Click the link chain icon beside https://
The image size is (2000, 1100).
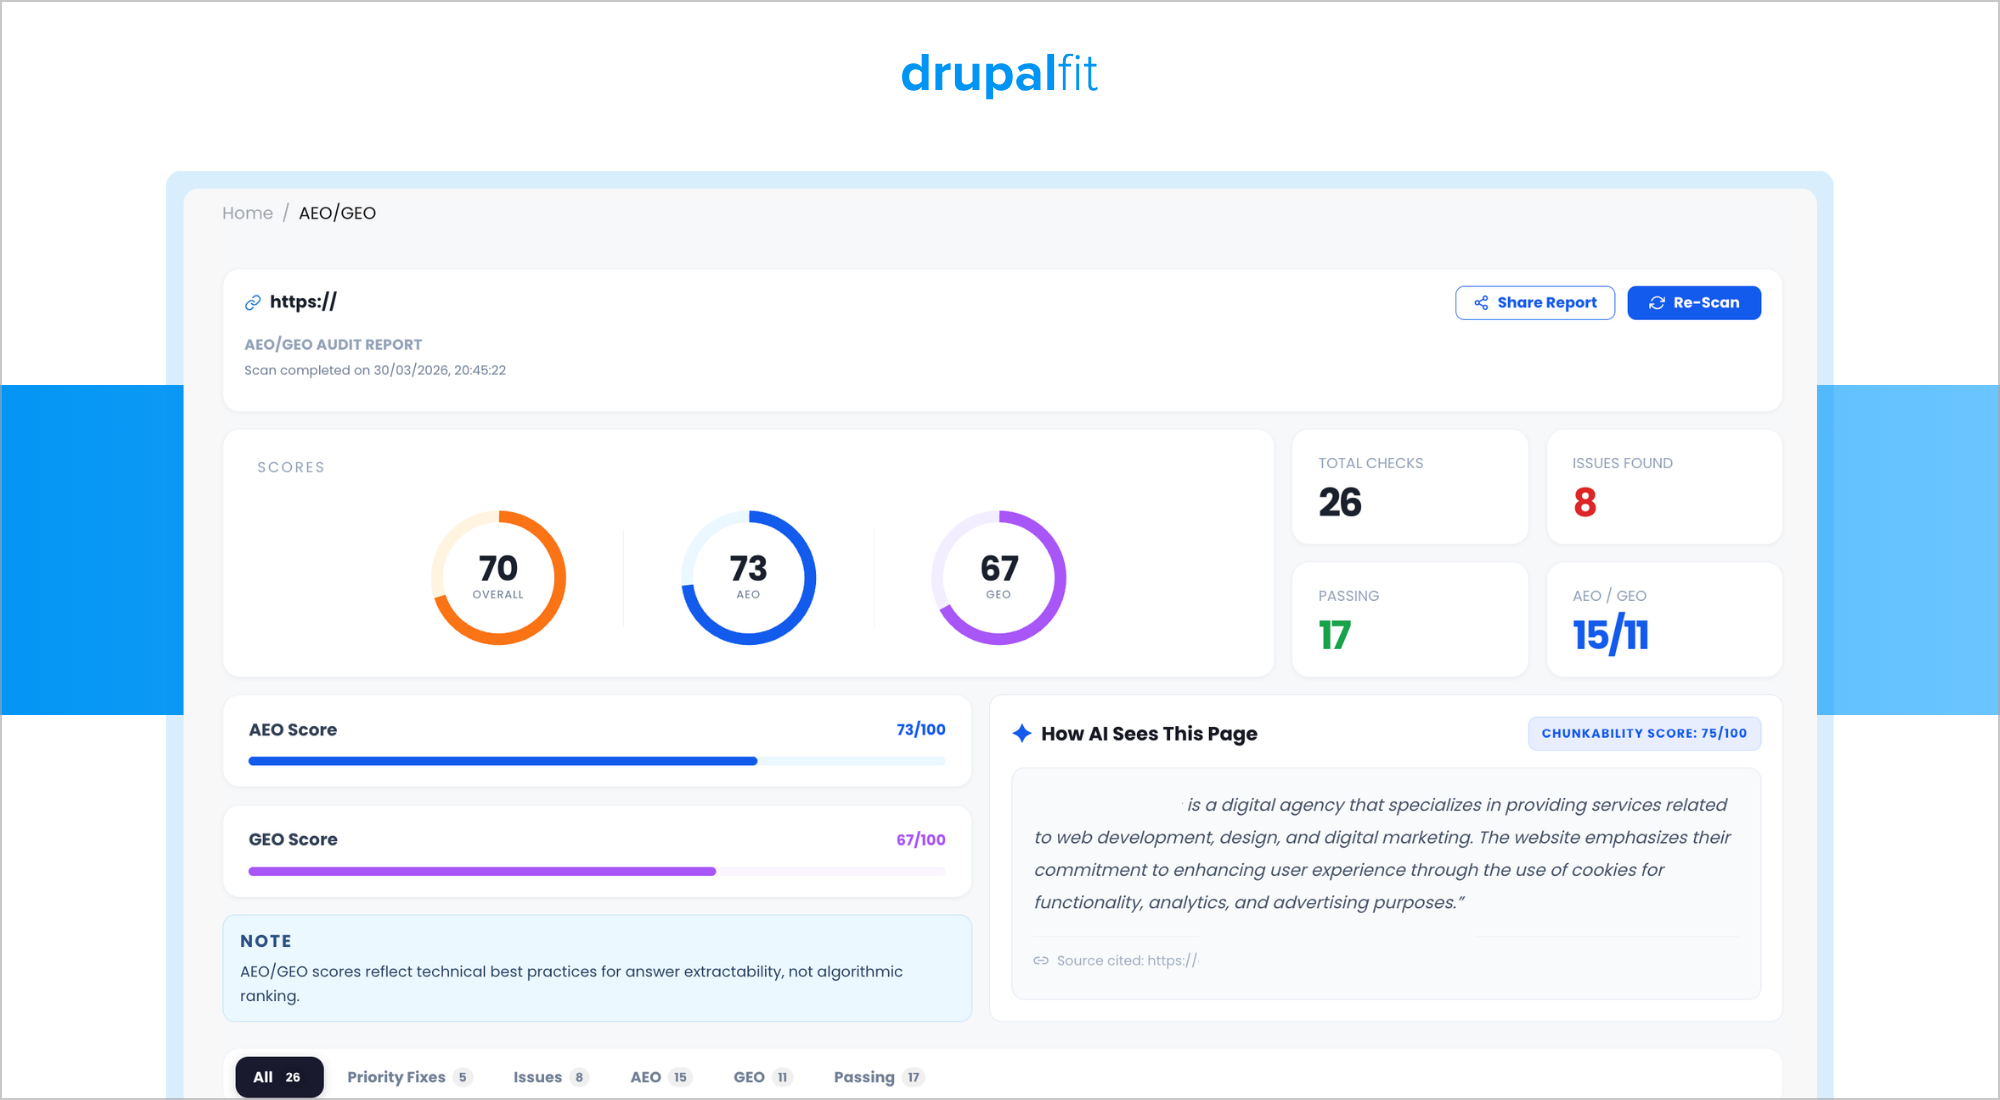click(253, 302)
